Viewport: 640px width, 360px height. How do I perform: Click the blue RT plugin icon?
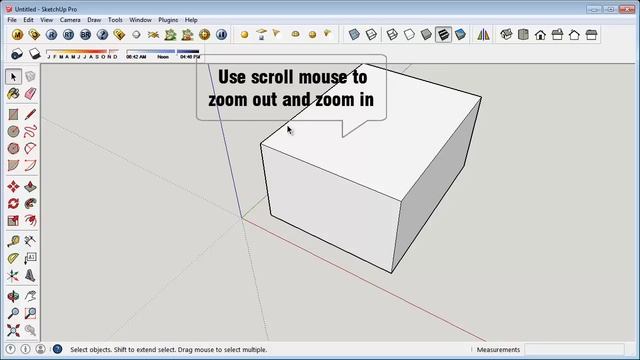(69, 35)
